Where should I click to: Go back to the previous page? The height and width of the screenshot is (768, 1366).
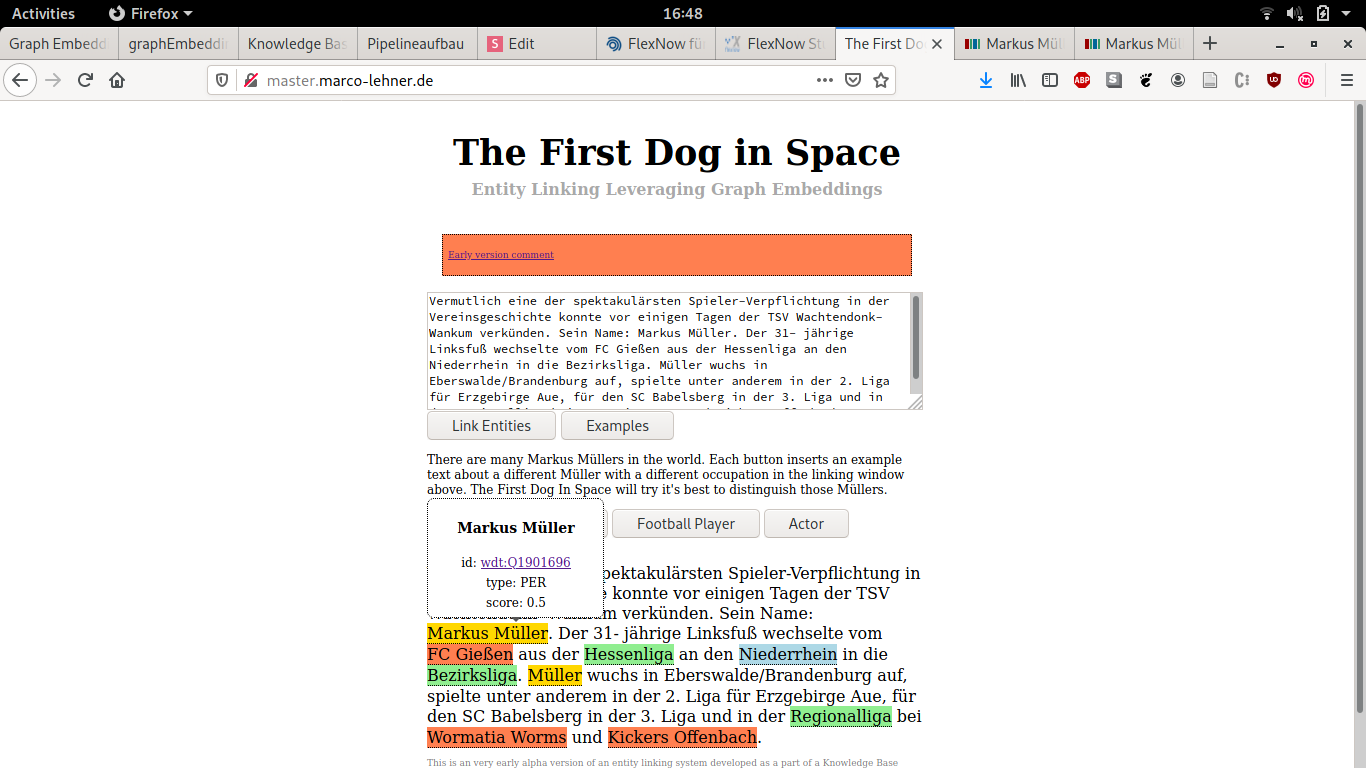pos(20,80)
